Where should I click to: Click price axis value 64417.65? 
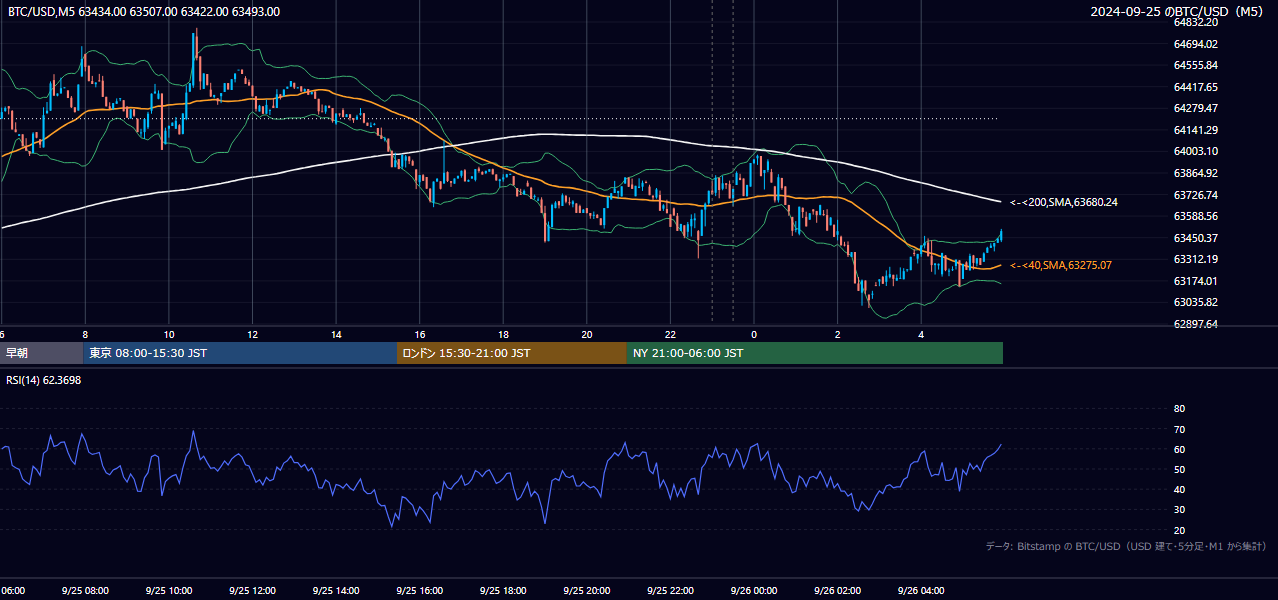(1196, 87)
